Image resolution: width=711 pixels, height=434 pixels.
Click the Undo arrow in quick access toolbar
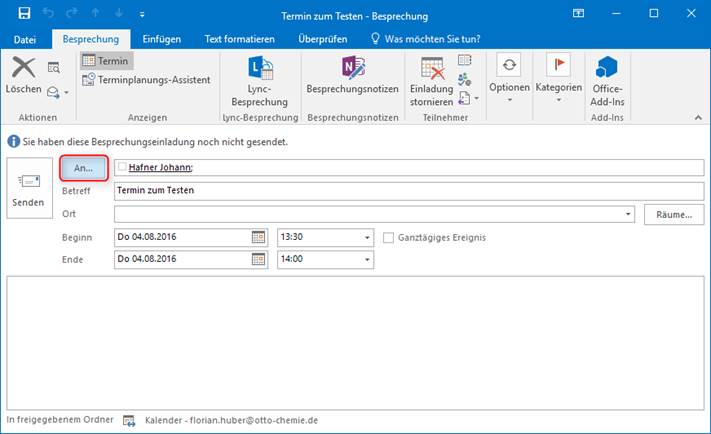pos(48,13)
